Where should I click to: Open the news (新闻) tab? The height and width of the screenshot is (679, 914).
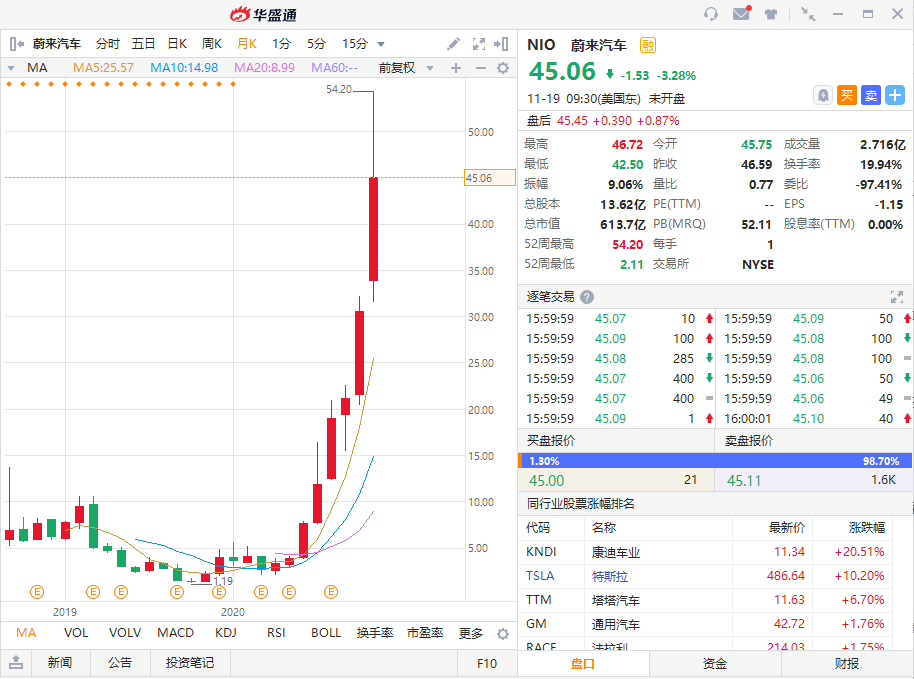(60, 663)
